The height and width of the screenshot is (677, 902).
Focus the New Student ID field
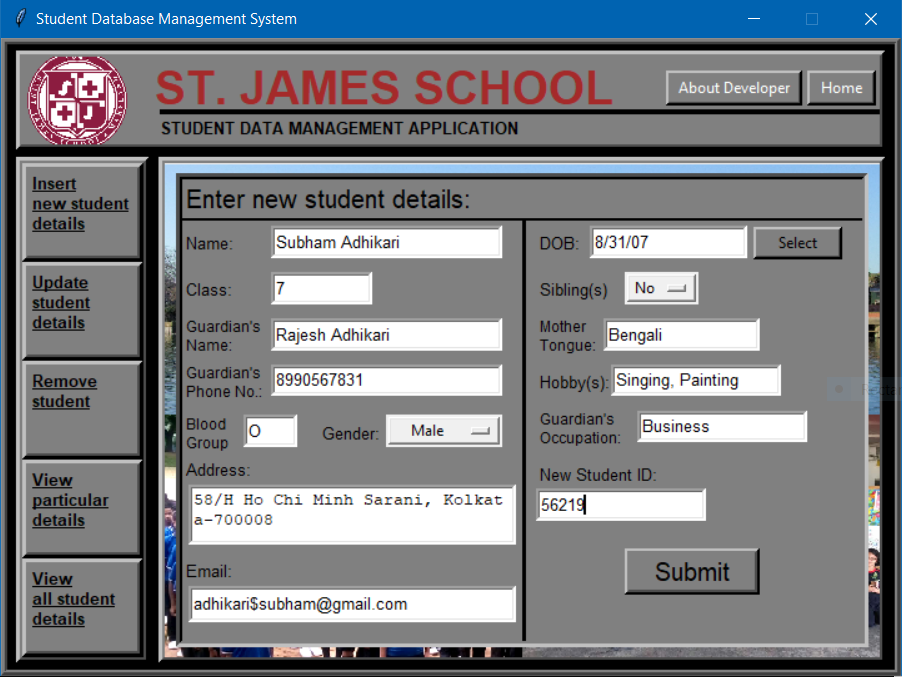point(621,505)
